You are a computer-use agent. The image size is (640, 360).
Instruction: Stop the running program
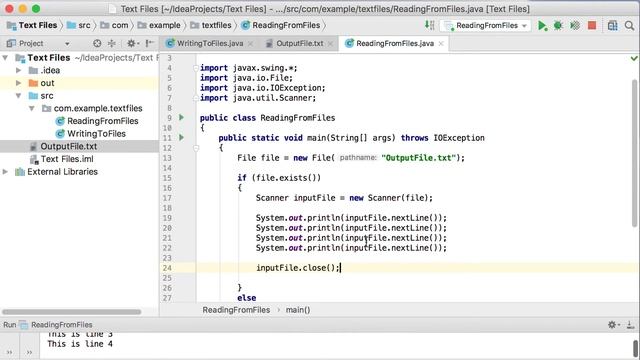(x=592, y=26)
